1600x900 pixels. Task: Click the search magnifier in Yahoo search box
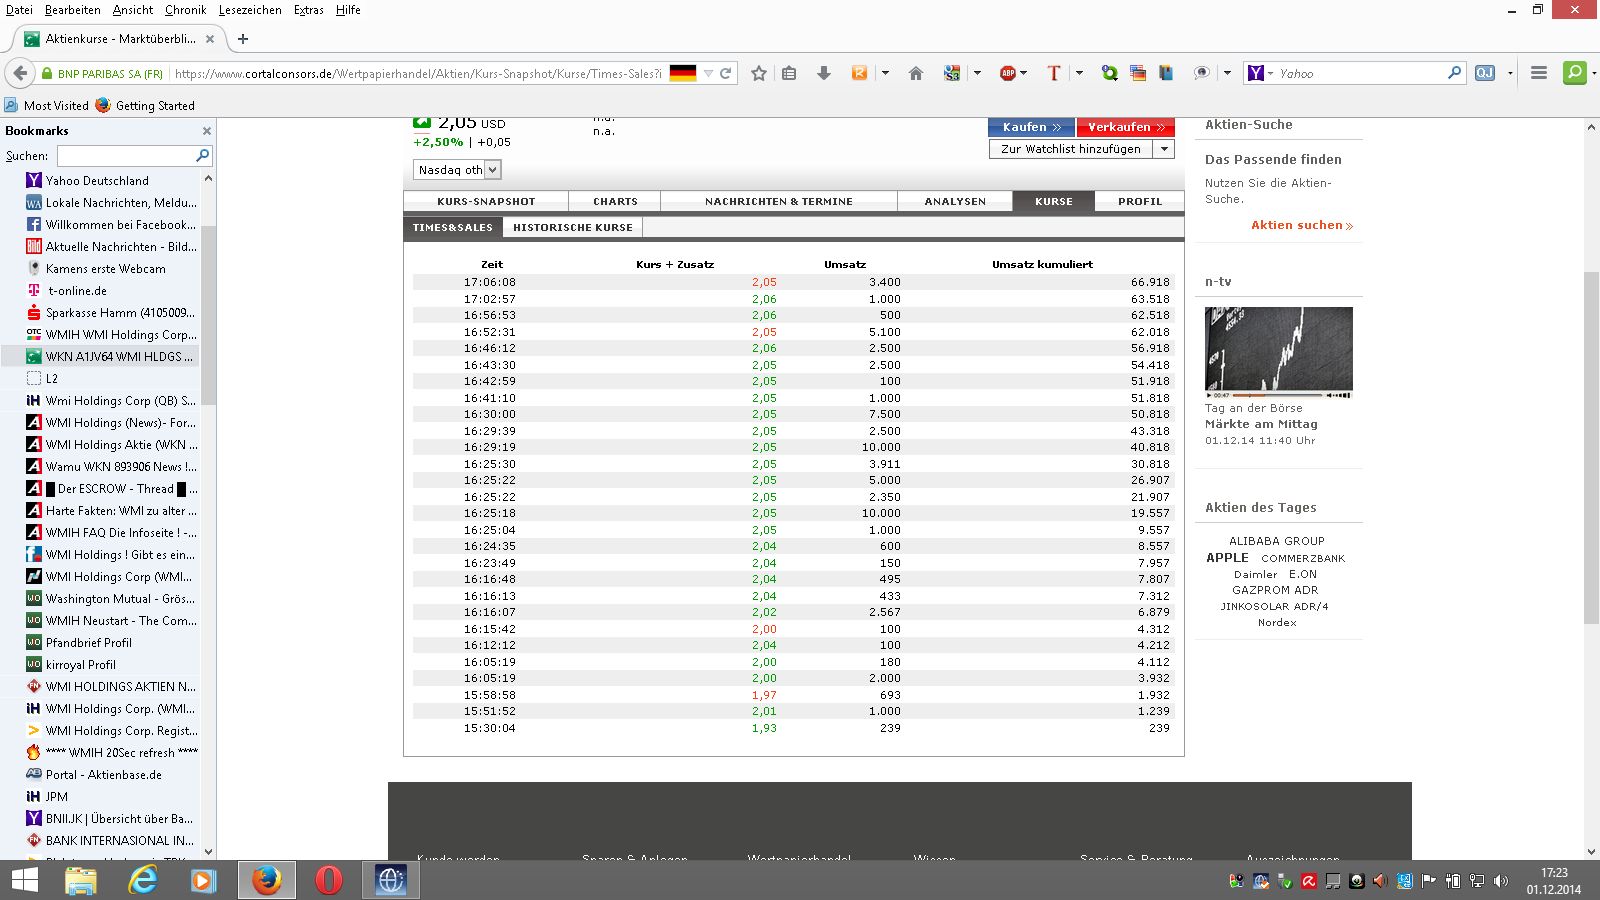[1455, 73]
